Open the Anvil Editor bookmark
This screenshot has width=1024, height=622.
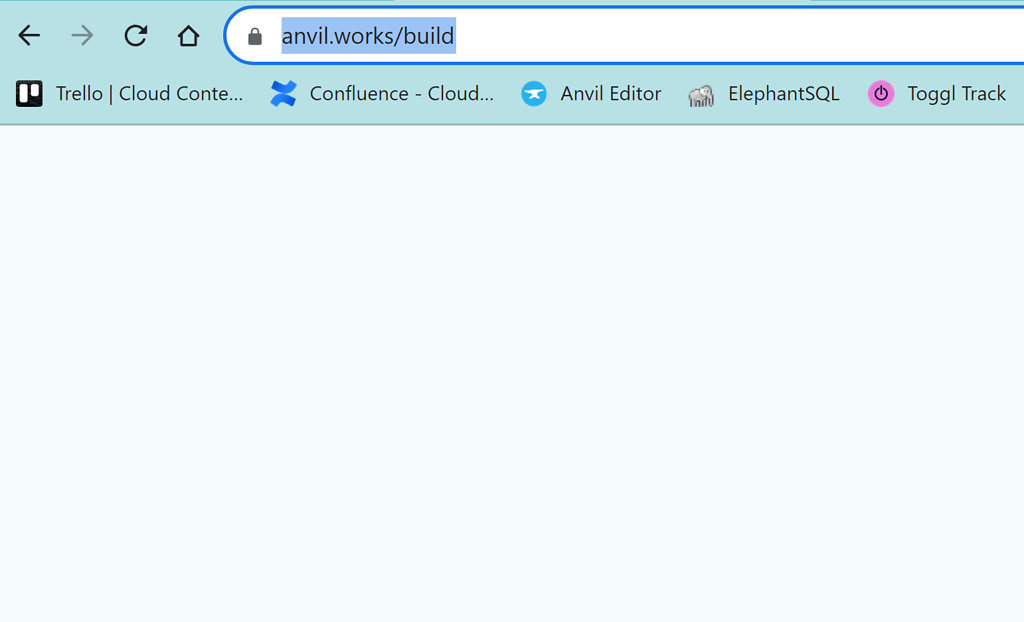click(610, 93)
